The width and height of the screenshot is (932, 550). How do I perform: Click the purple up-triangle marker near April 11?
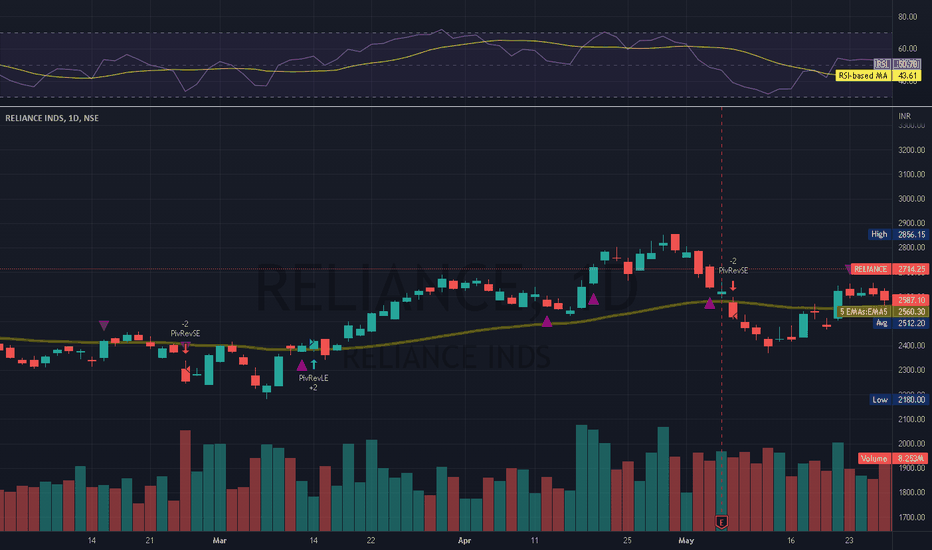click(x=547, y=321)
